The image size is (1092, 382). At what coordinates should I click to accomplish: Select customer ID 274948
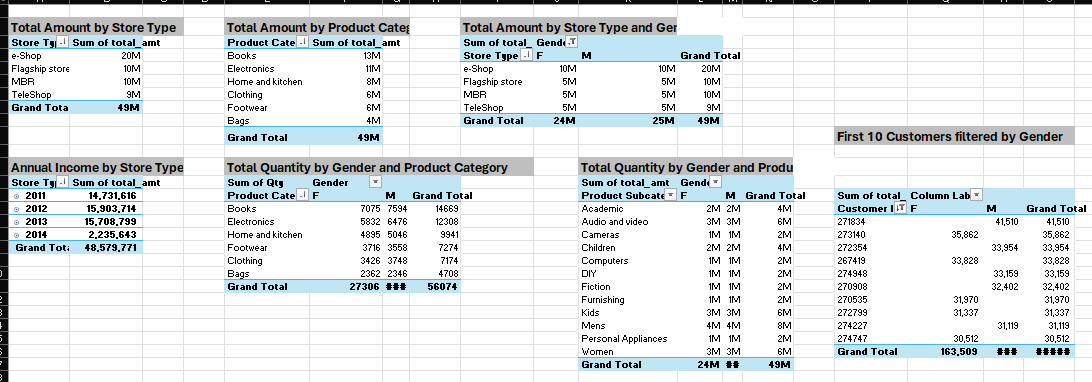pyautogui.click(x=871, y=273)
